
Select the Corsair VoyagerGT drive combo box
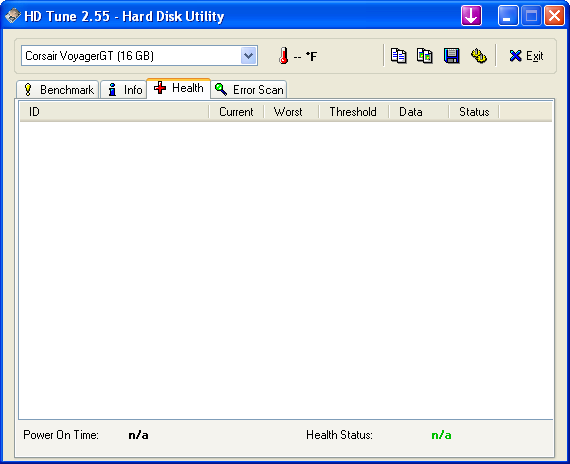click(140, 56)
